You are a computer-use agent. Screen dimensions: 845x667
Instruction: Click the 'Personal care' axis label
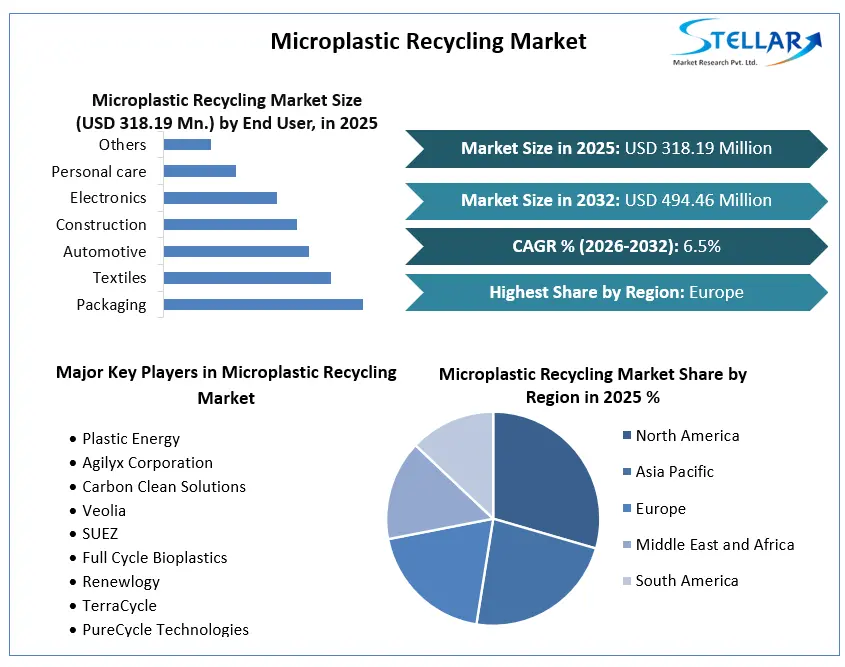(x=99, y=172)
